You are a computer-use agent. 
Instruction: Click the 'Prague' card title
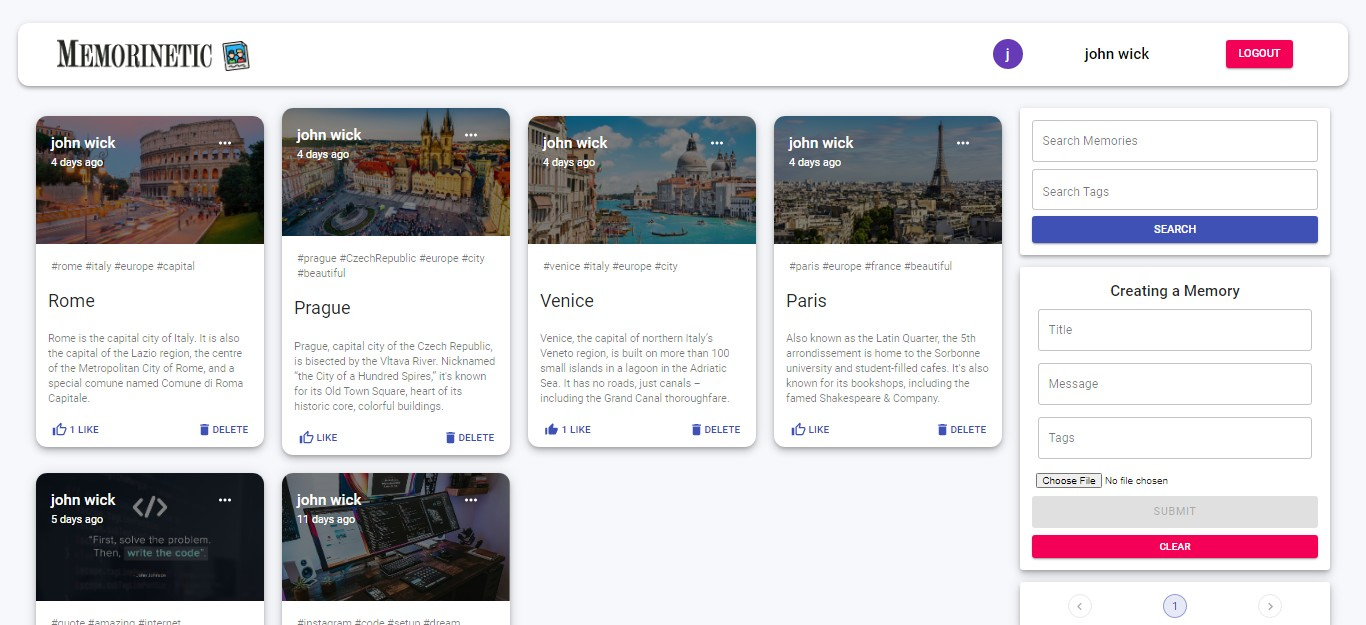[x=322, y=308]
